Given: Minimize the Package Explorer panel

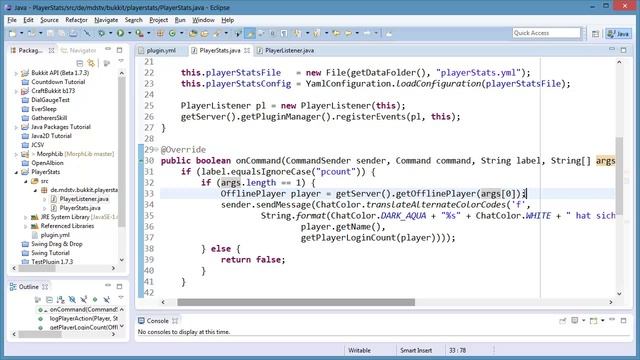Looking at the screenshot, I should coord(108,49).
